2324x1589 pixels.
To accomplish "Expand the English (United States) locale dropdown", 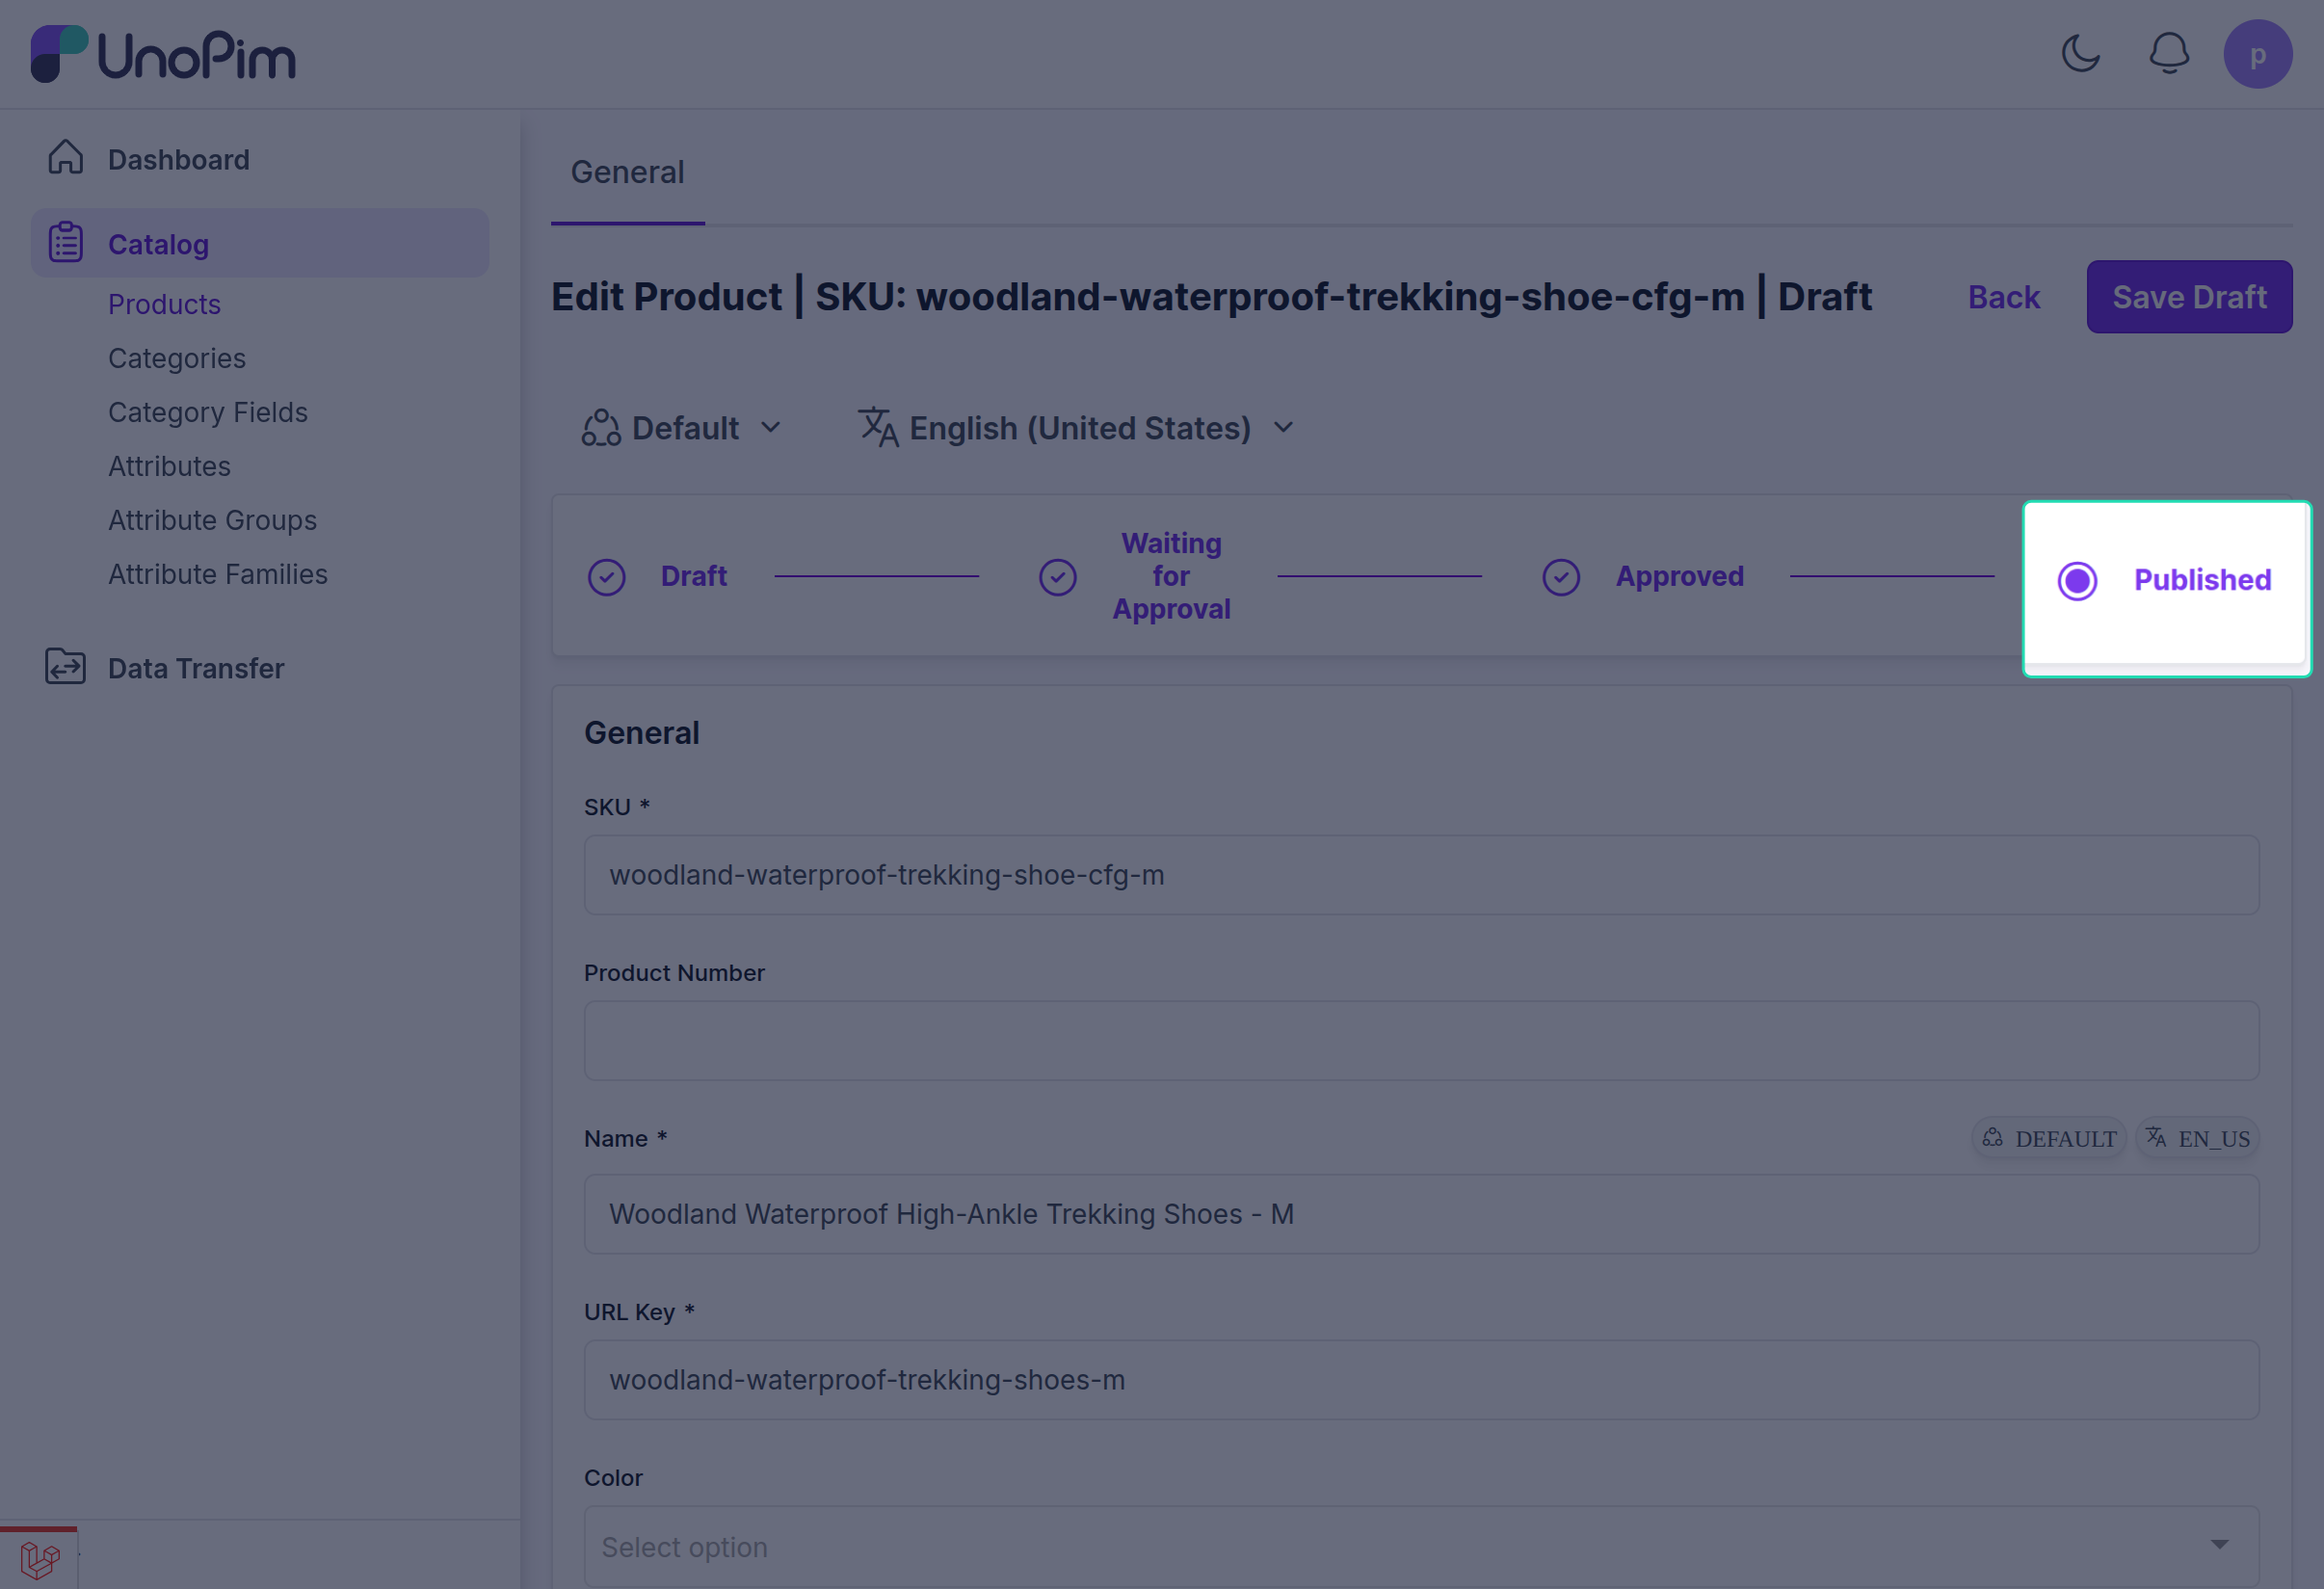I will (1077, 428).
